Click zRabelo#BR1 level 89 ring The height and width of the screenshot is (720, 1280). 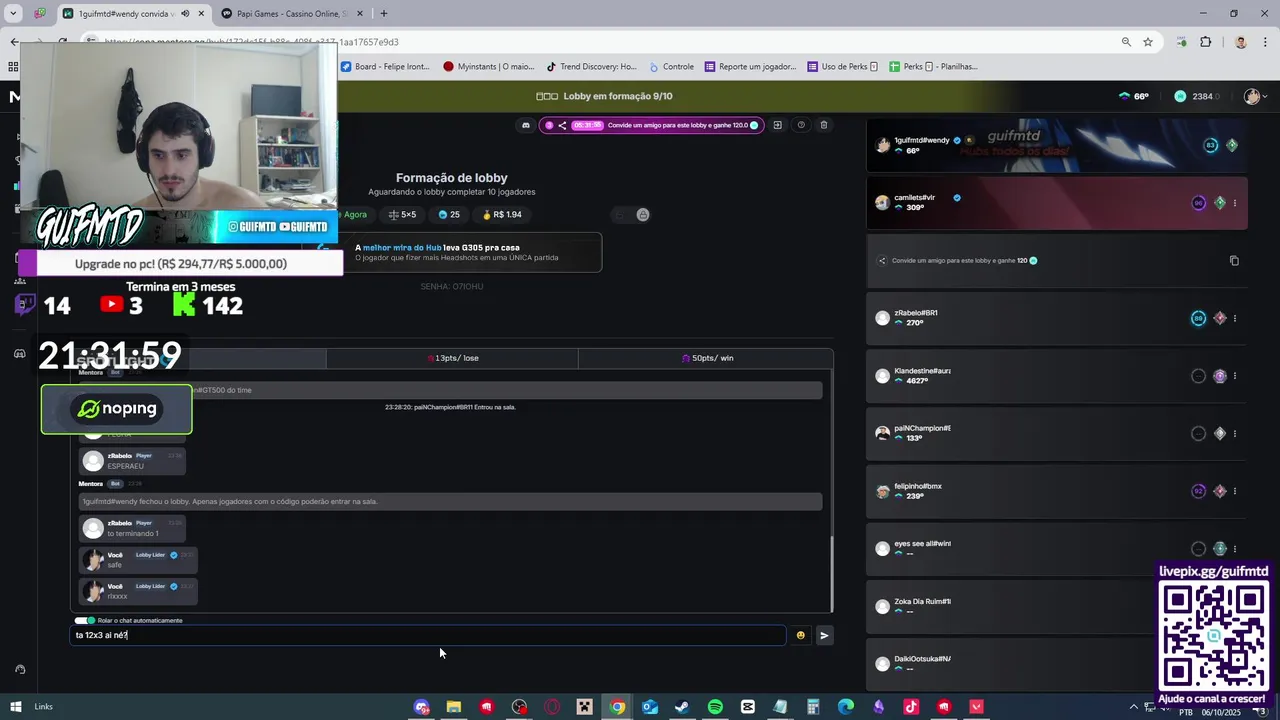coord(1199,319)
